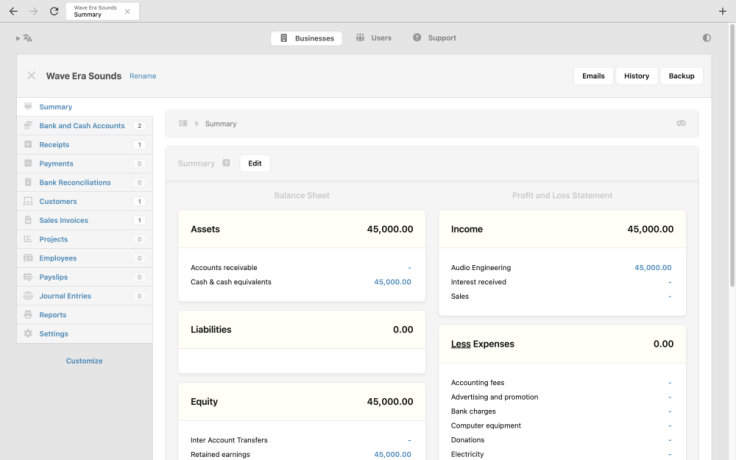The image size is (736, 460).
Task: Expand the breadcrumb chevron before Summary
Action: (x=196, y=124)
